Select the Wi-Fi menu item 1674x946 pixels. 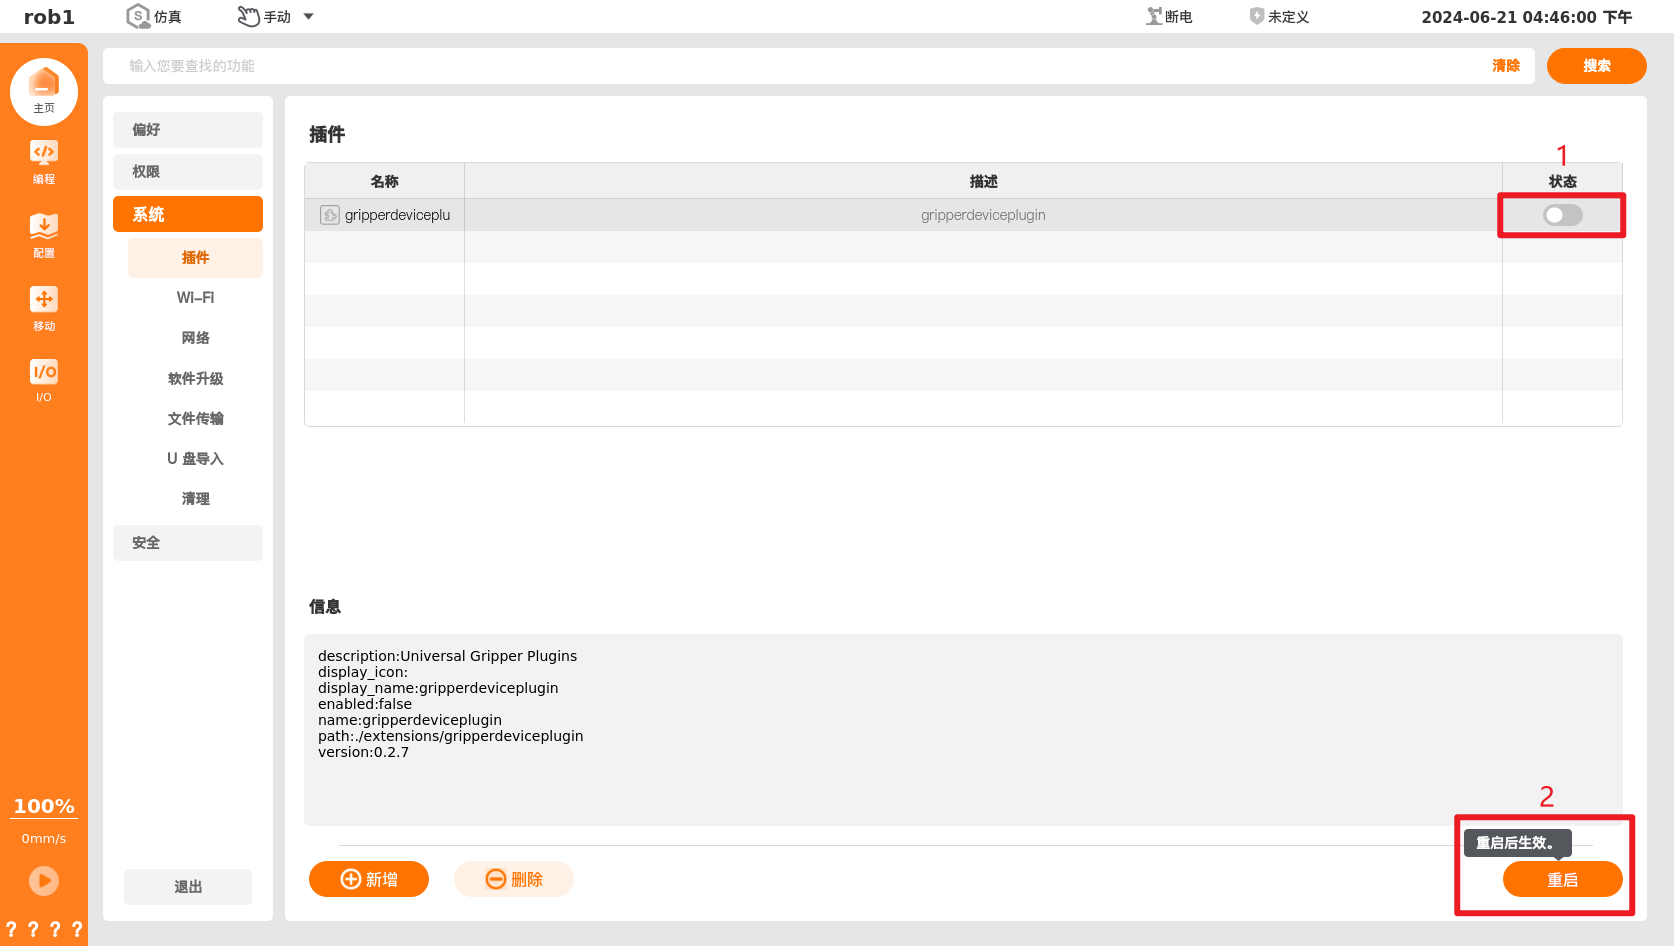click(195, 298)
